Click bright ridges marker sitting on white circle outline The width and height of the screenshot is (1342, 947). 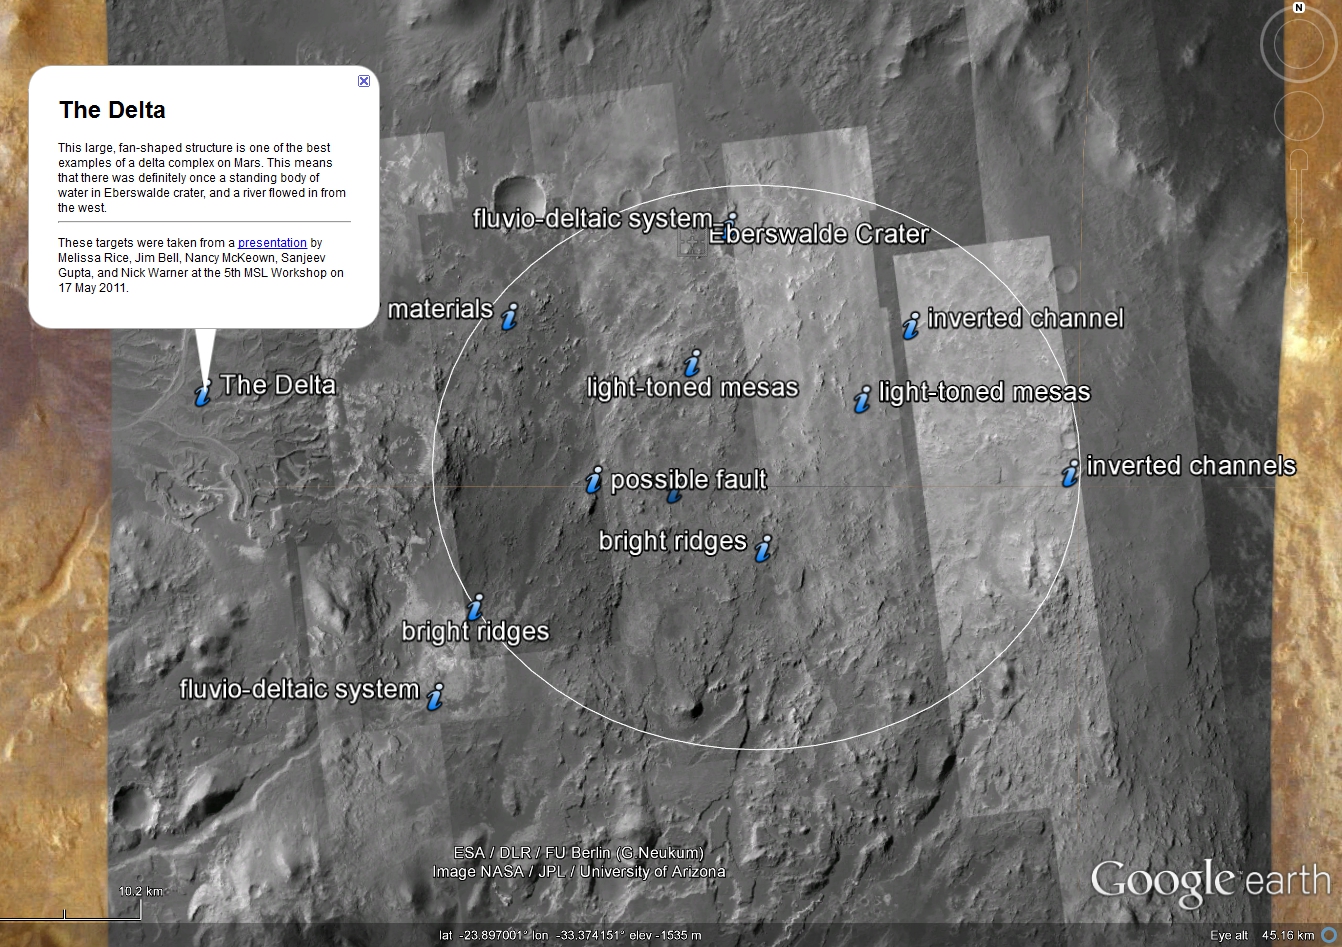476,607
